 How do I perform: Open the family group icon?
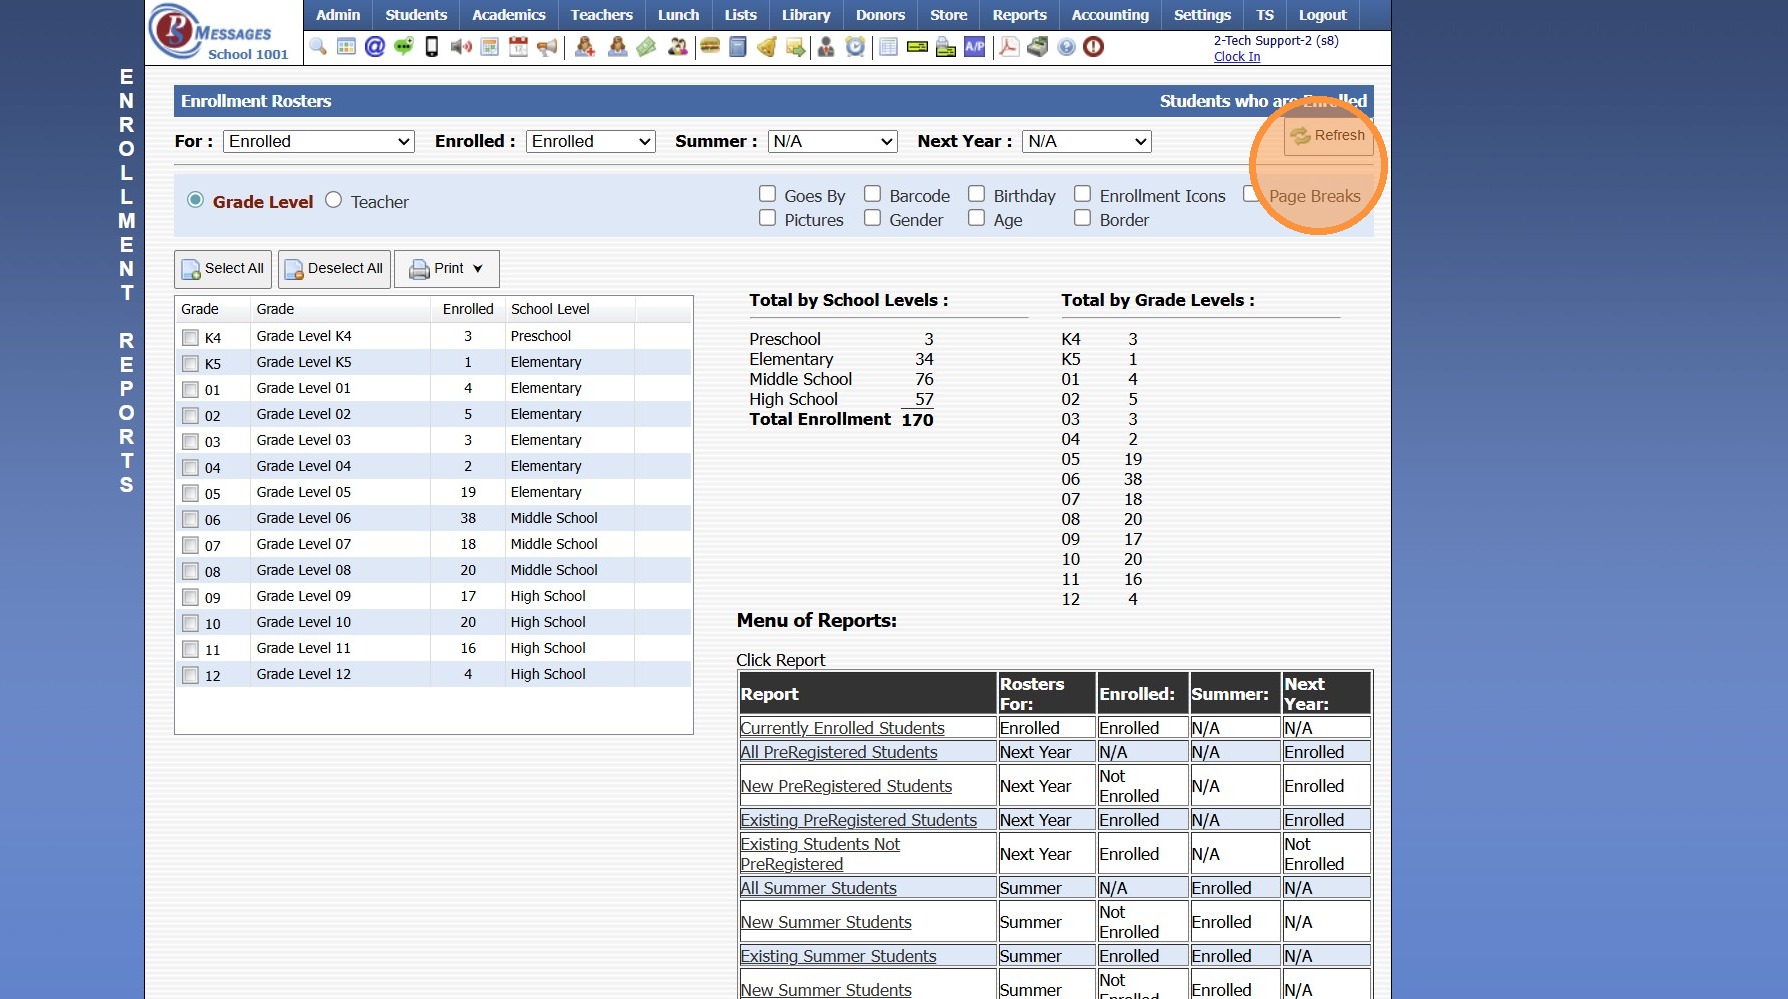[678, 46]
